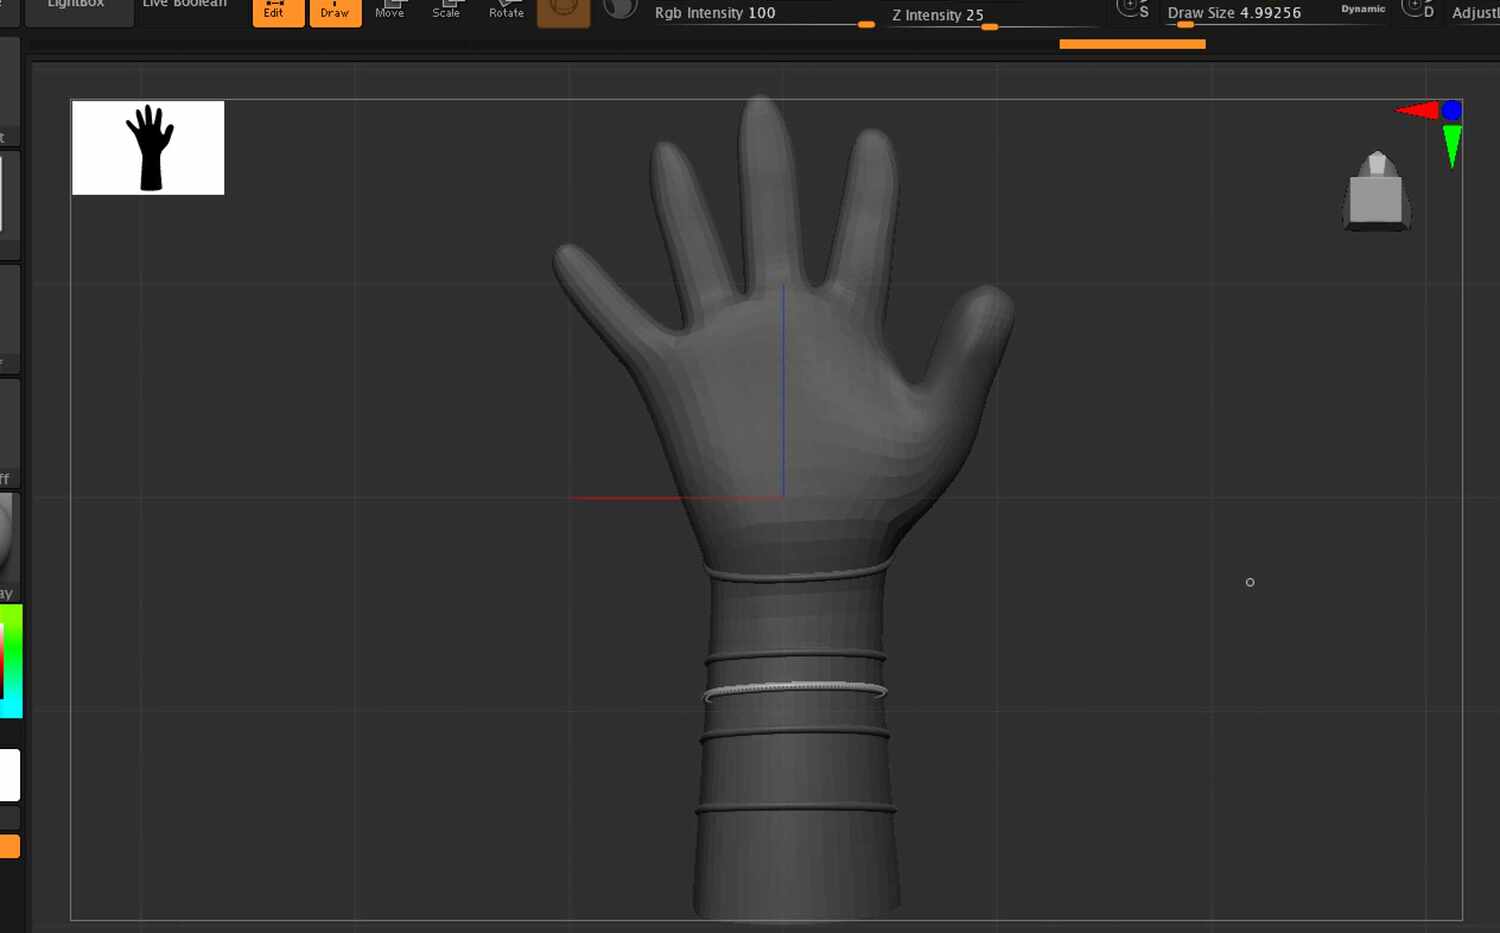Screen dimensions: 1500x933
Task: Adjust the Rgb Intensity slider
Action: [x=866, y=25]
